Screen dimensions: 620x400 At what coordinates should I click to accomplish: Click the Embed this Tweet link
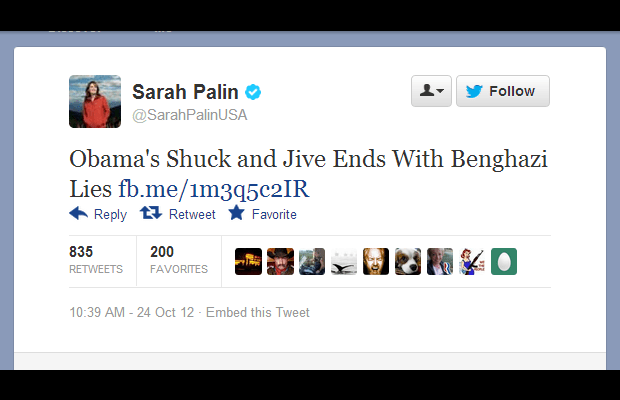pos(258,312)
